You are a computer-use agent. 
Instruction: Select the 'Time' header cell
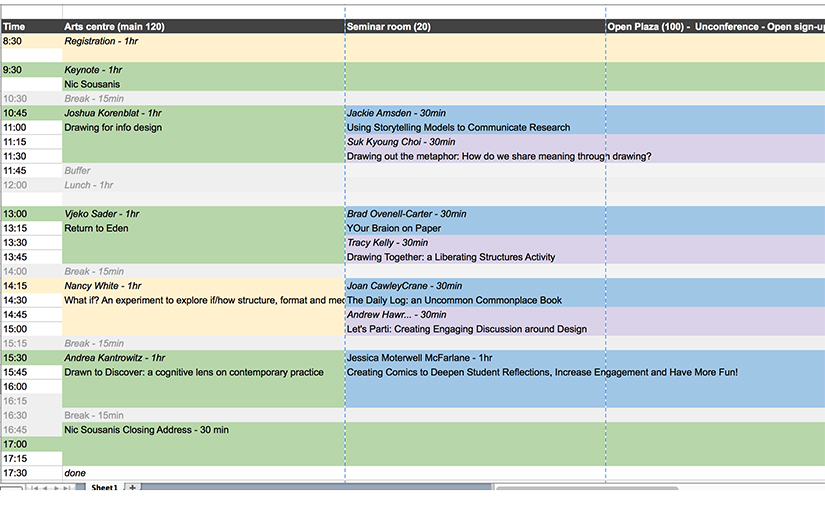tap(32, 26)
